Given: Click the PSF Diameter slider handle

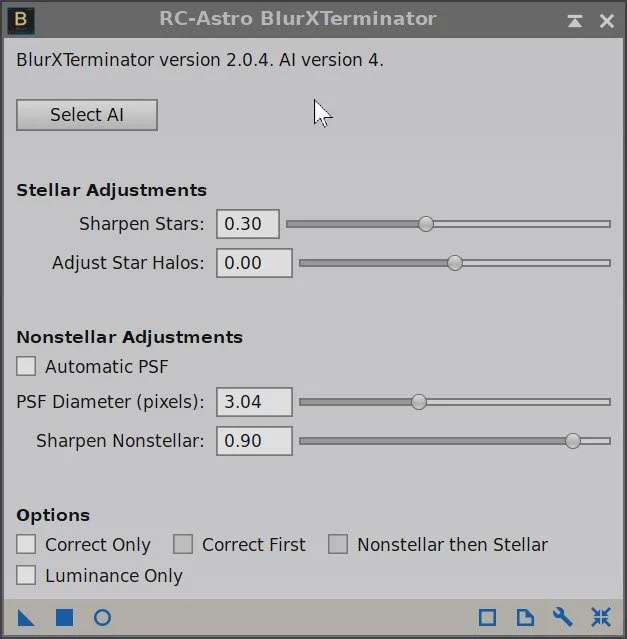Looking at the screenshot, I should 418,402.
